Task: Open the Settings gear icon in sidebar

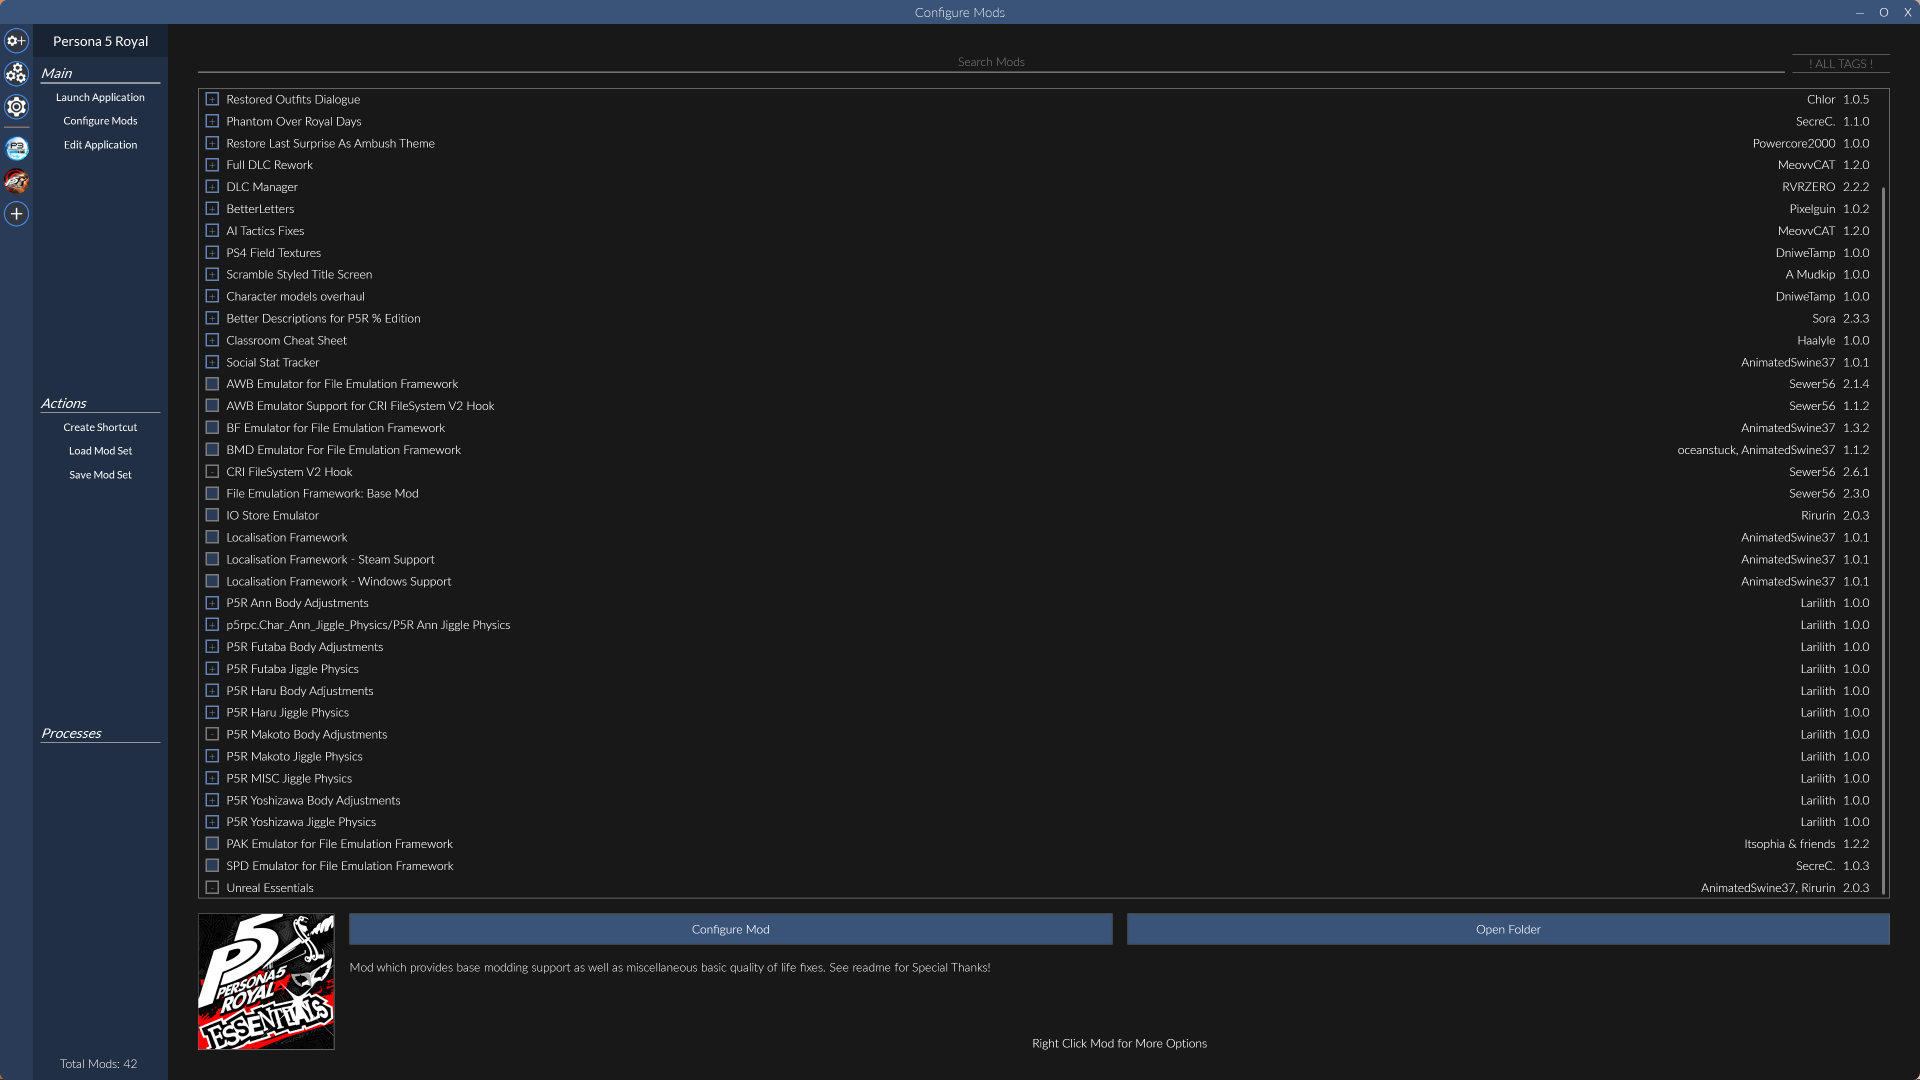Action: (x=16, y=107)
